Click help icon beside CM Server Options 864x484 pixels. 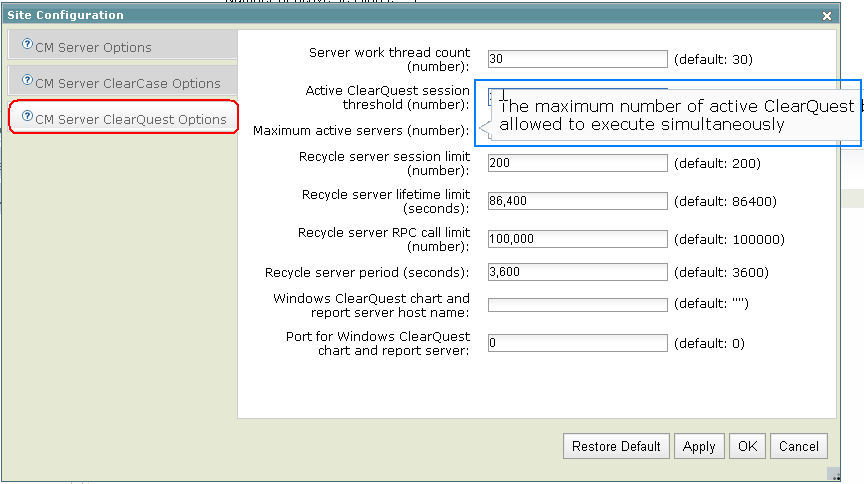click(x=27, y=44)
